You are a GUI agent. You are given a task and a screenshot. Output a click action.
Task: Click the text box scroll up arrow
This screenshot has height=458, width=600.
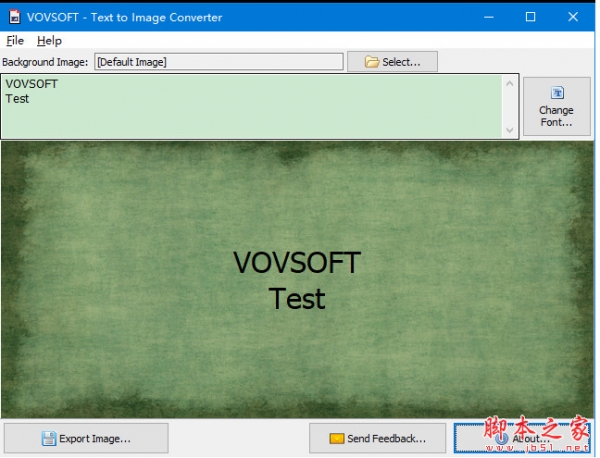click(x=510, y=83)
